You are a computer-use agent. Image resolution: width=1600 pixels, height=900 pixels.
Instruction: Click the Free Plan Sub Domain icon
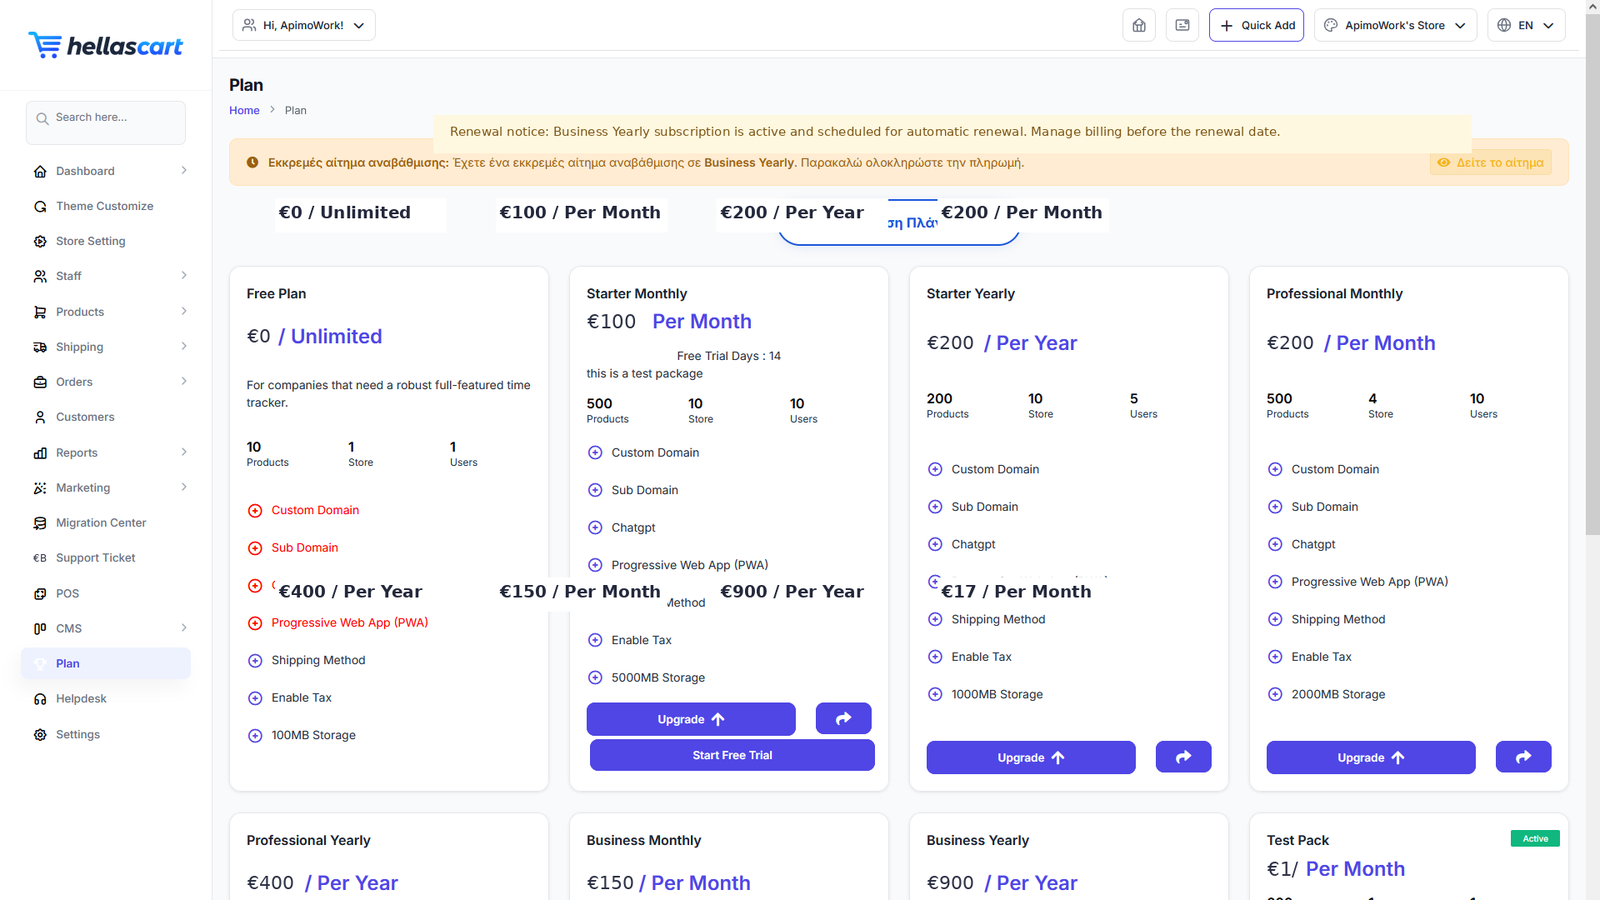tap(255, 548)
